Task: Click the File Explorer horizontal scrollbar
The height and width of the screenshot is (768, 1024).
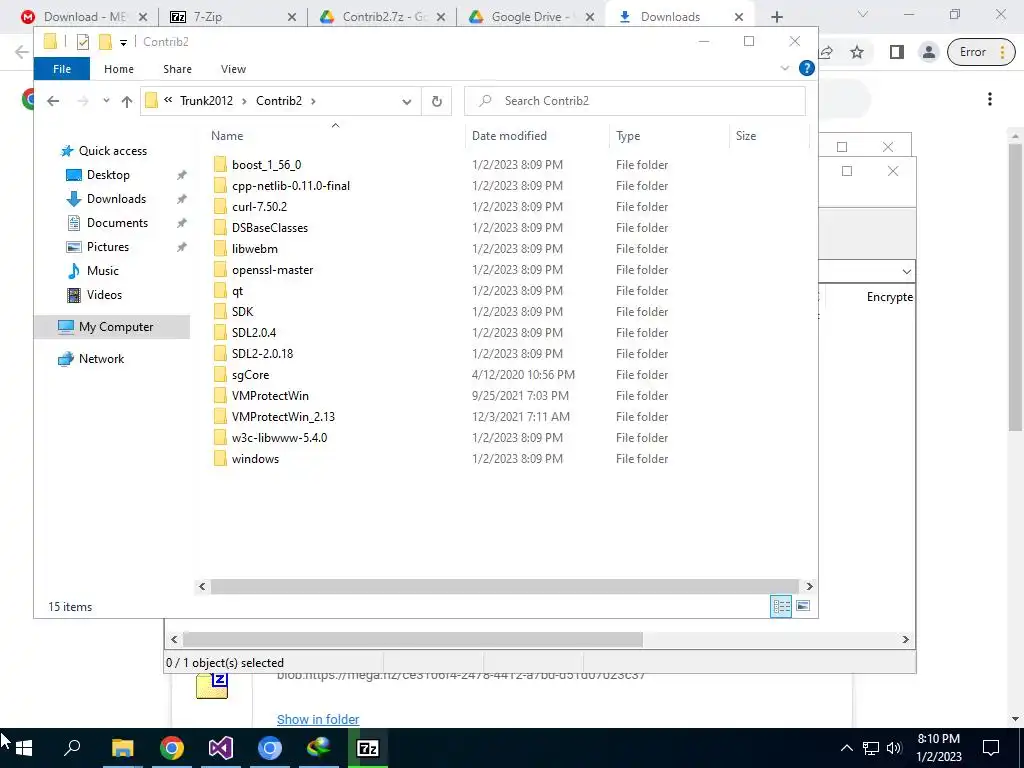Action: point(504,586)
